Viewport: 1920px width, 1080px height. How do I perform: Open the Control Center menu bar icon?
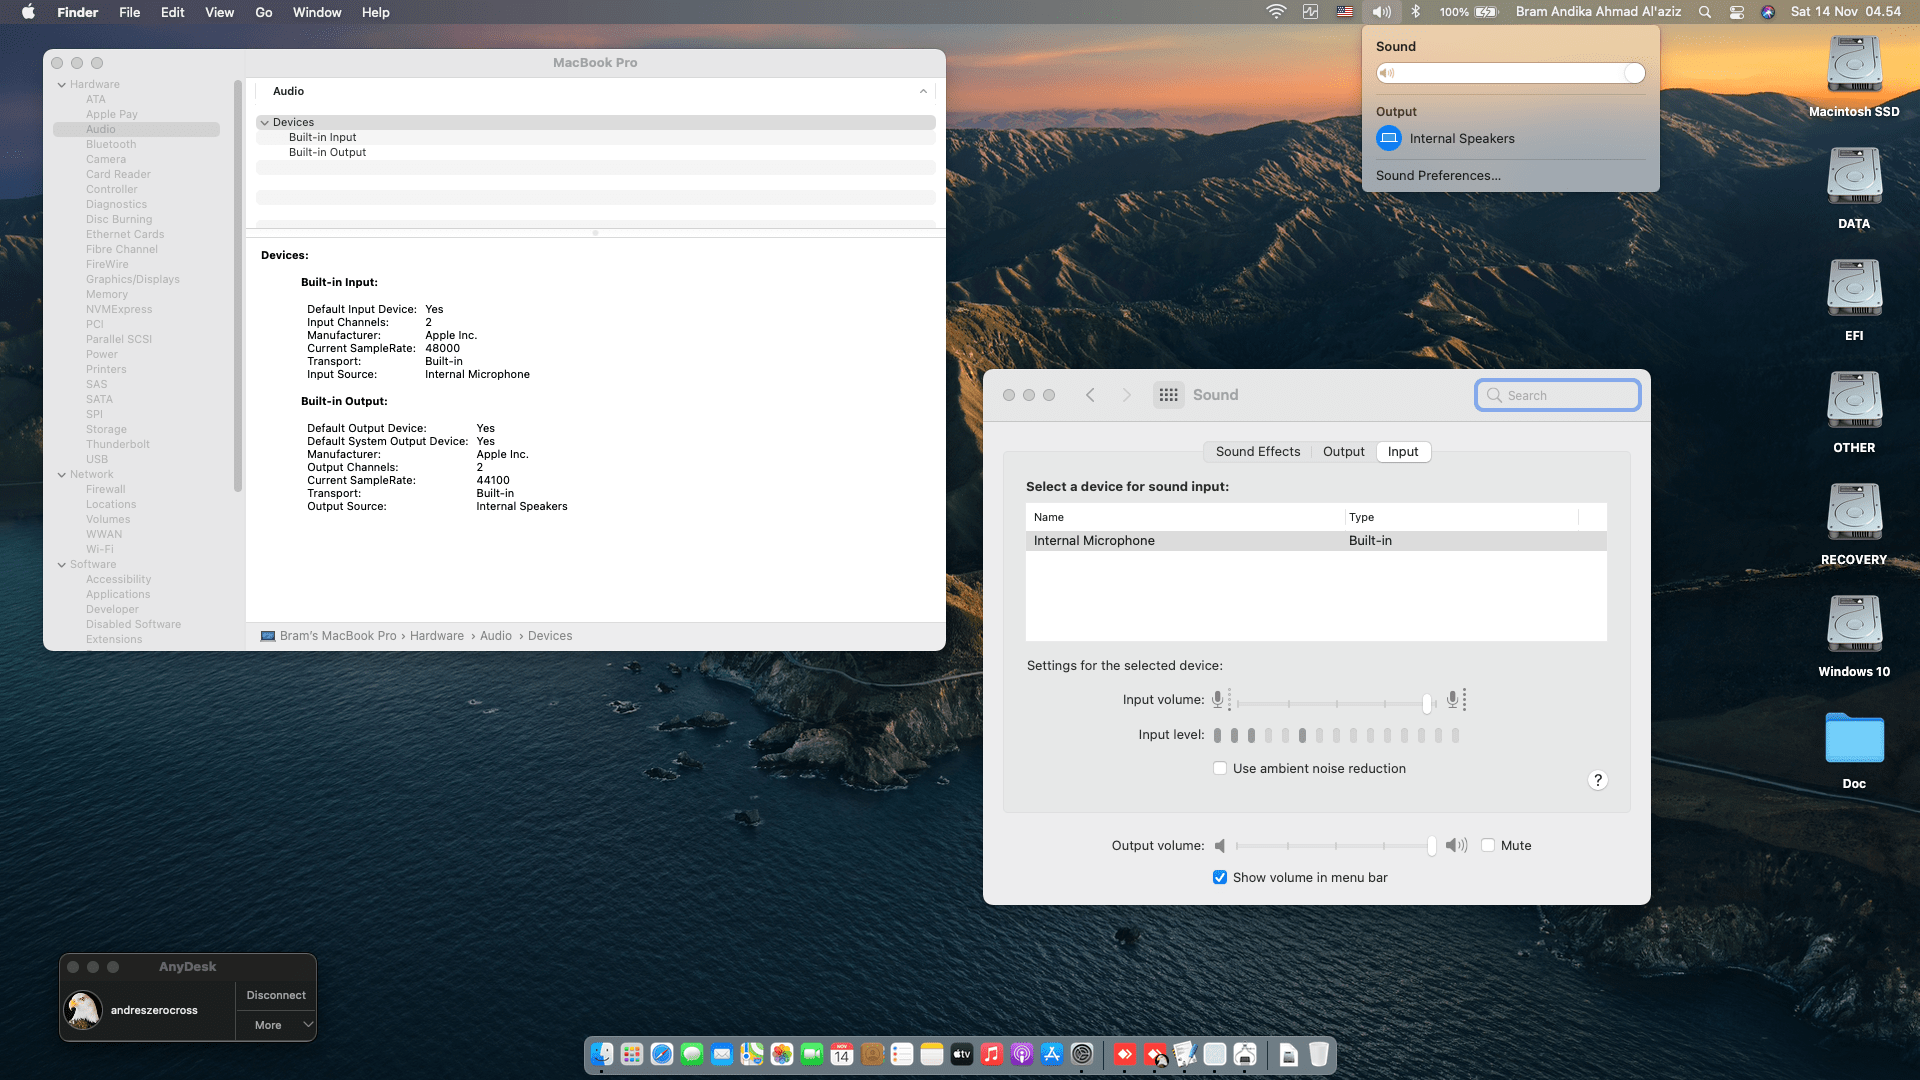tap(1736, 12)
